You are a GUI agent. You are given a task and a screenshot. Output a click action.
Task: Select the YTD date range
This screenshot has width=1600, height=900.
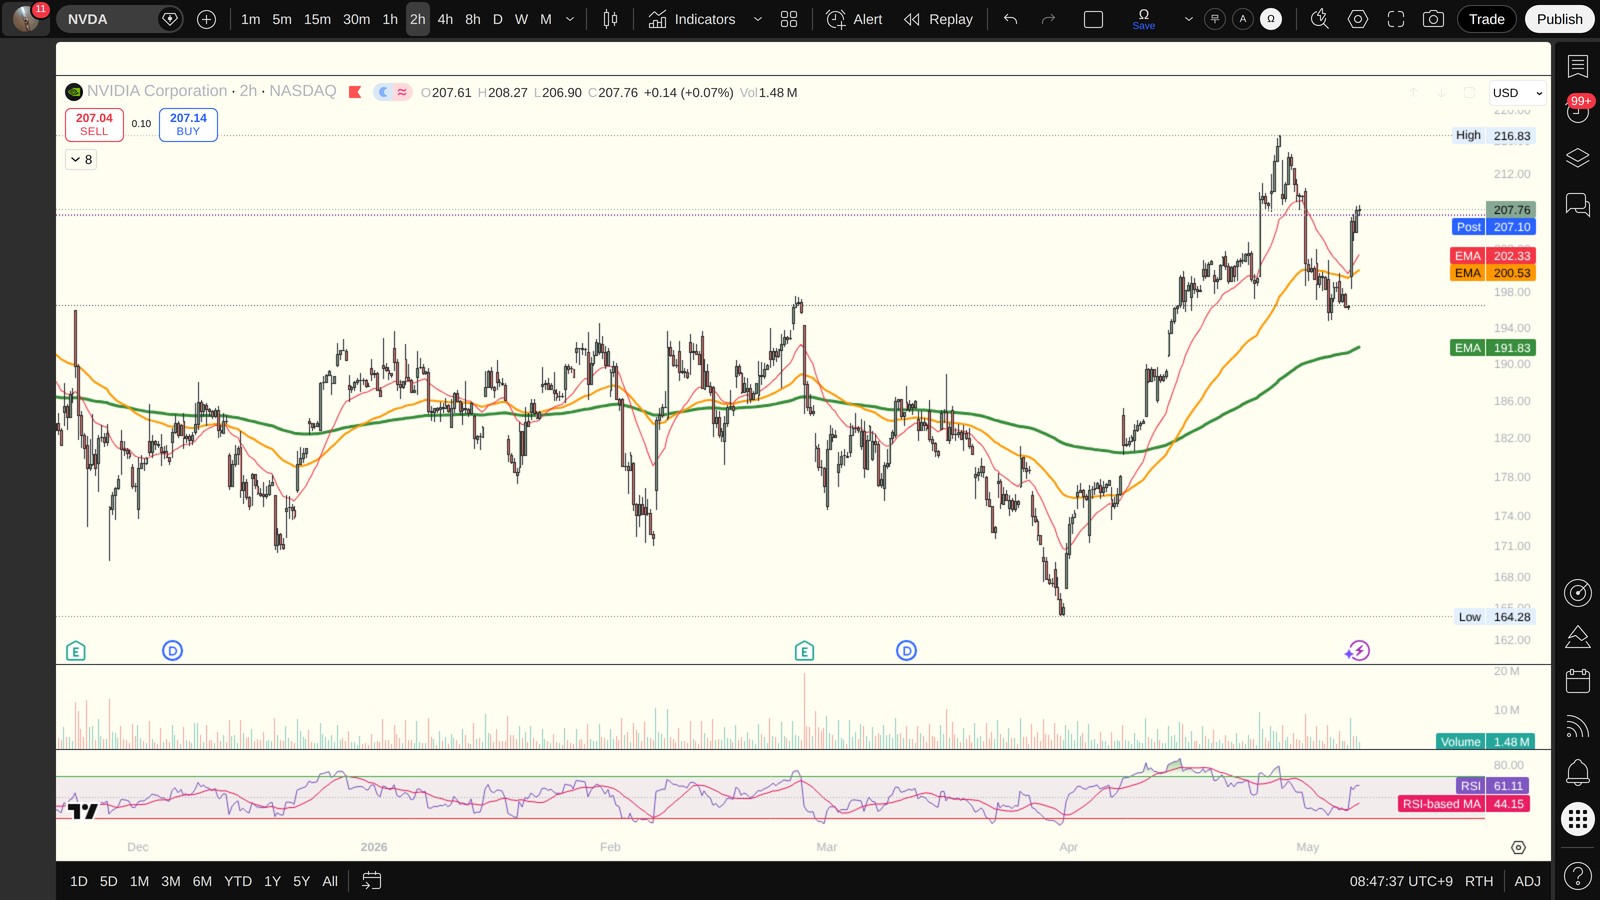238,881
